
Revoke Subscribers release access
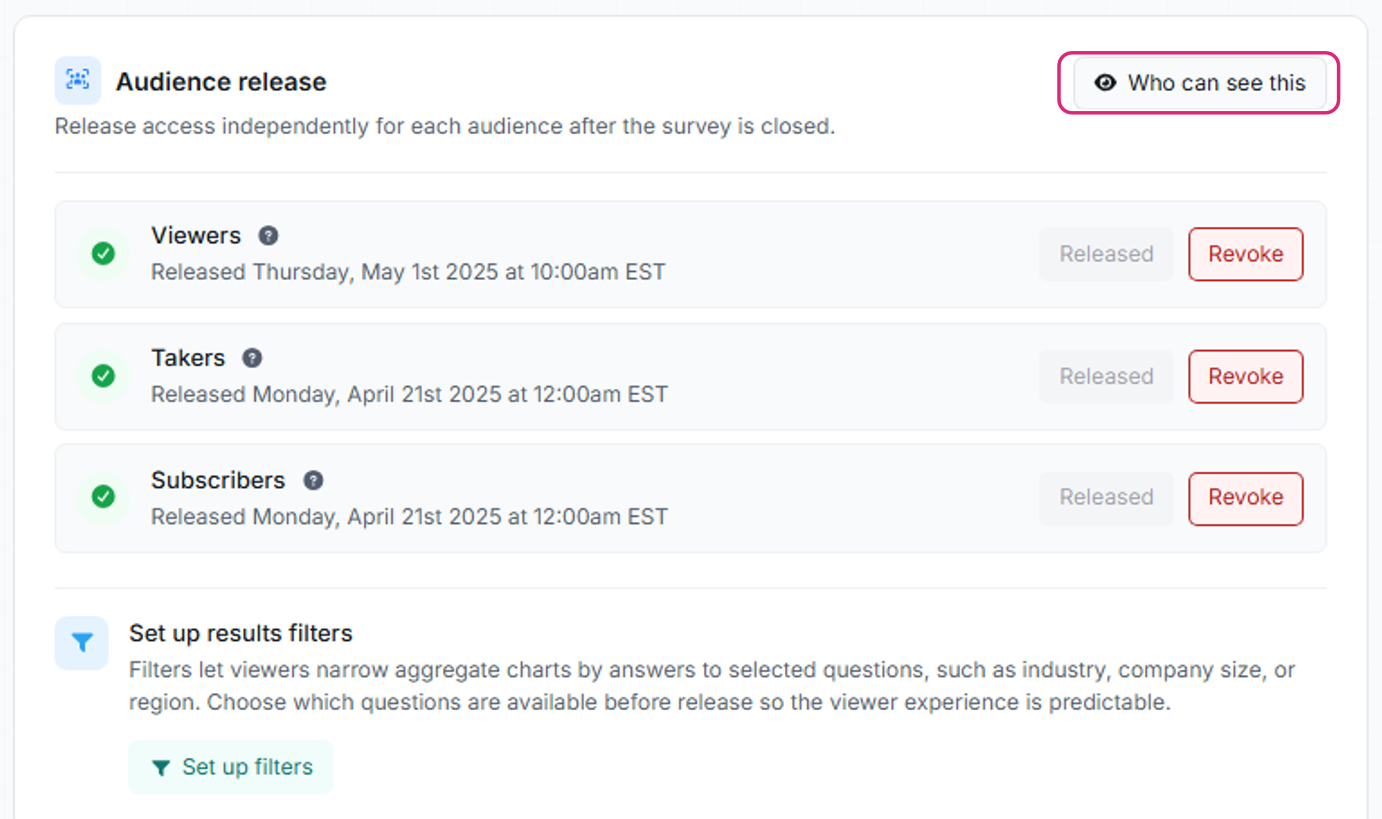coord(1246,498)
